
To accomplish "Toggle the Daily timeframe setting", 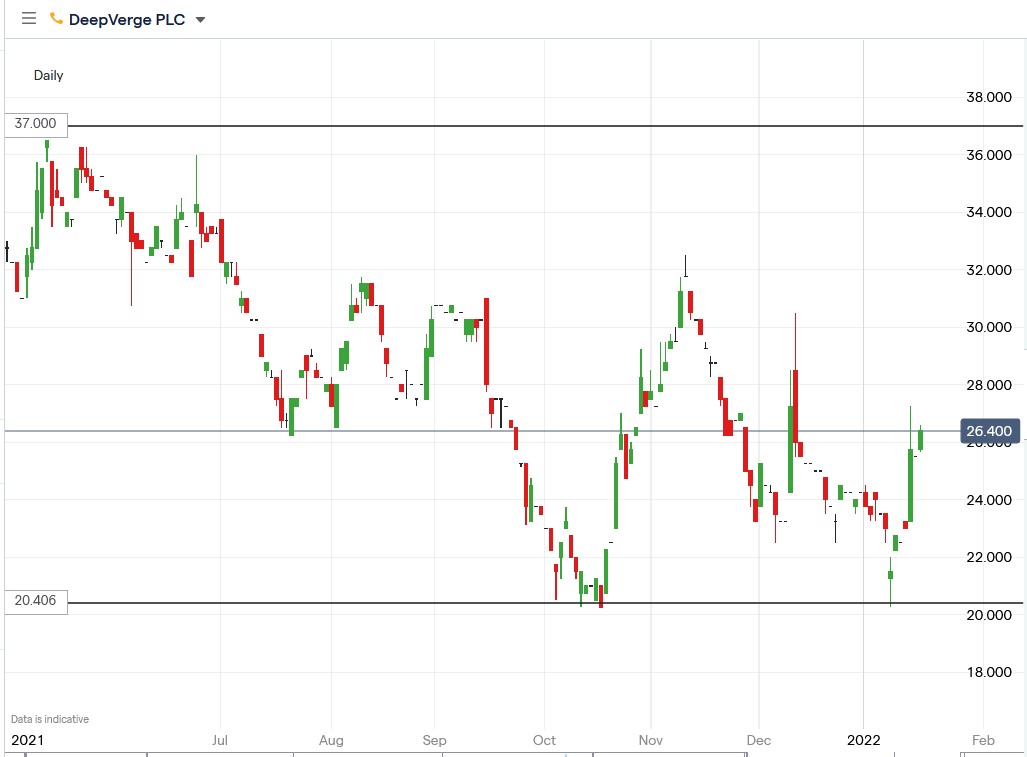I will coord(48,75).
